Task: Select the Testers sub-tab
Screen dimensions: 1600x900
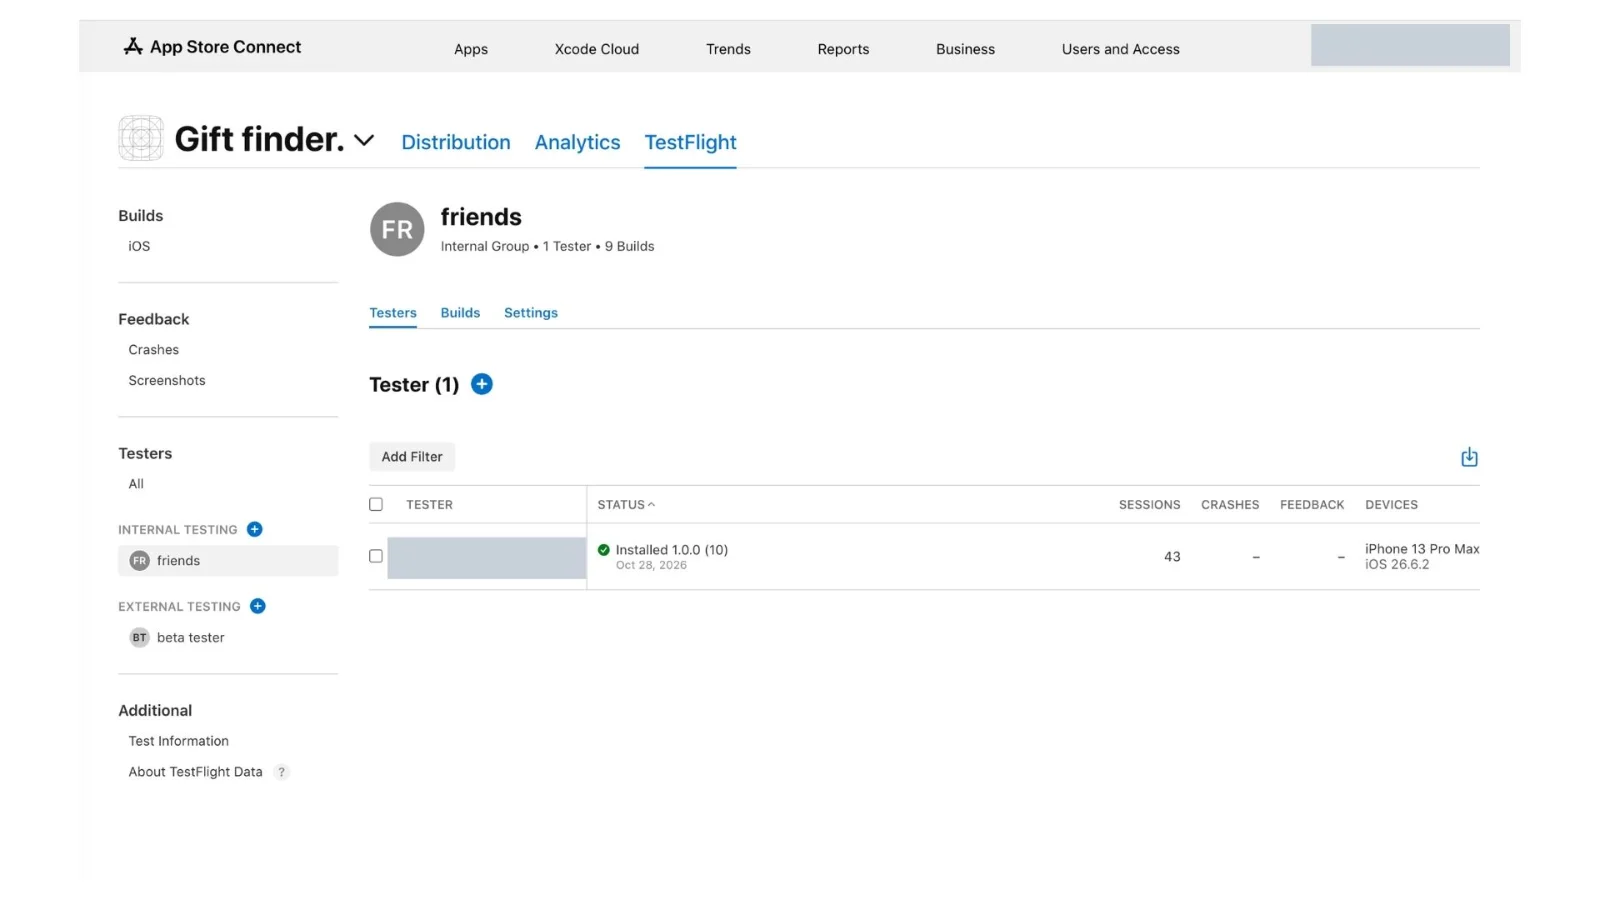Action: point(393,313)
